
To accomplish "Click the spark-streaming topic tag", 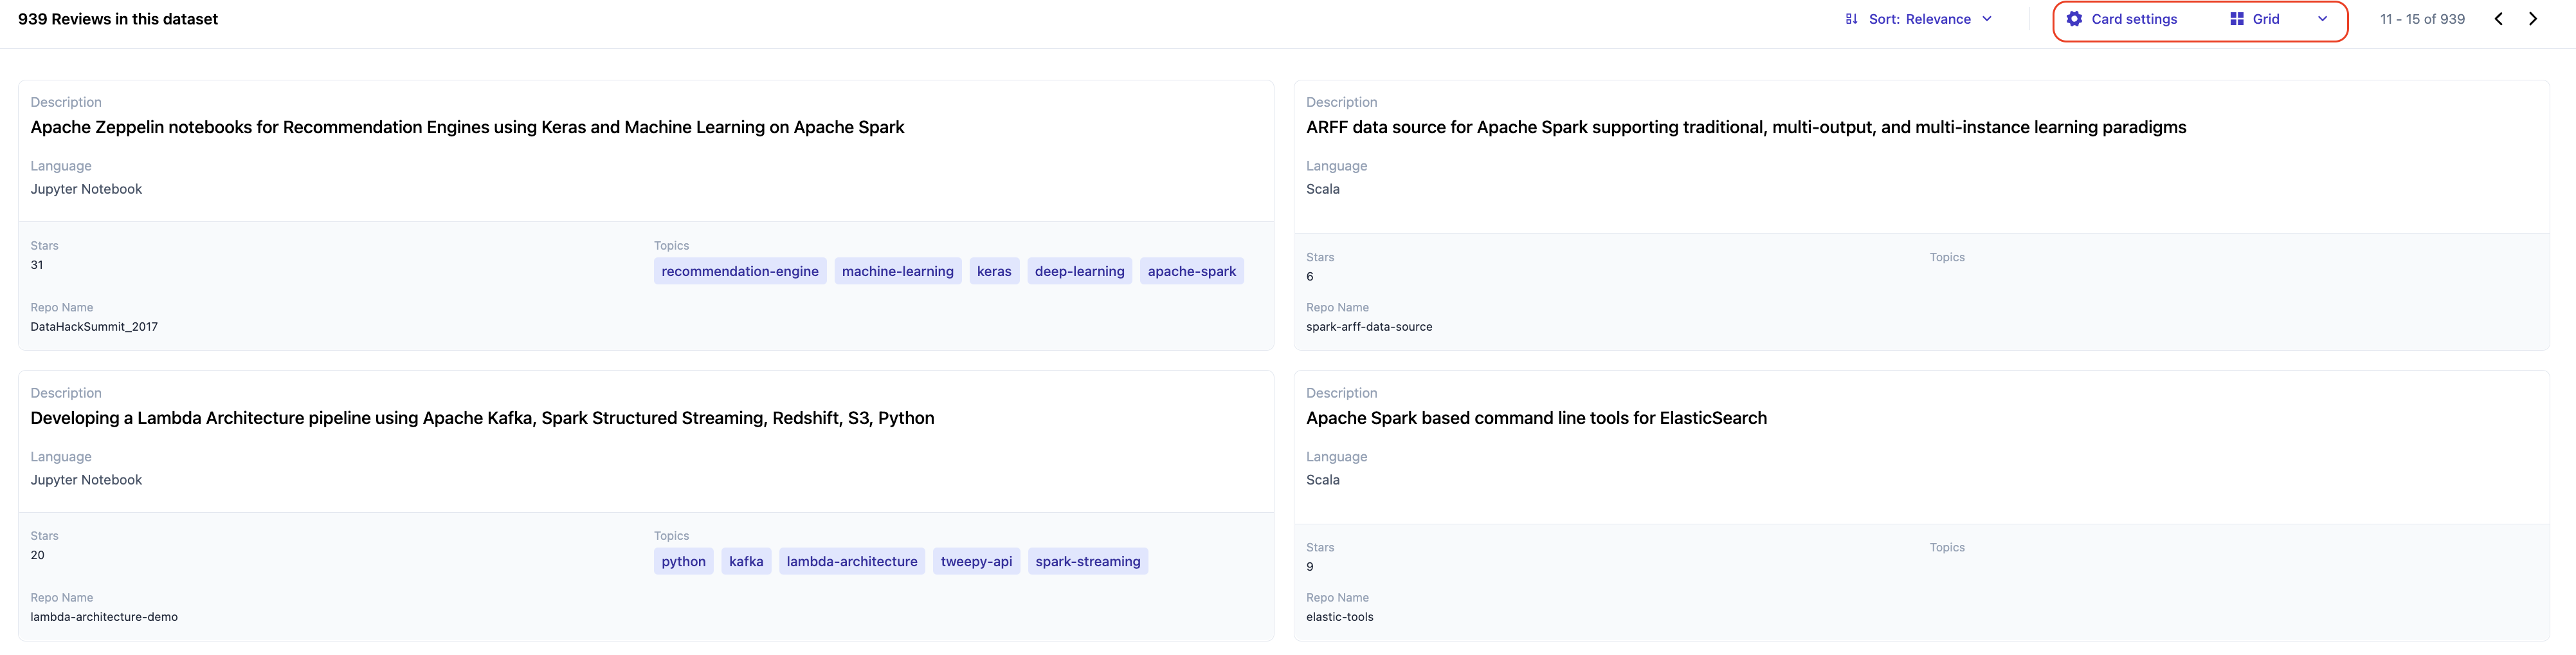I will 1087,562.
